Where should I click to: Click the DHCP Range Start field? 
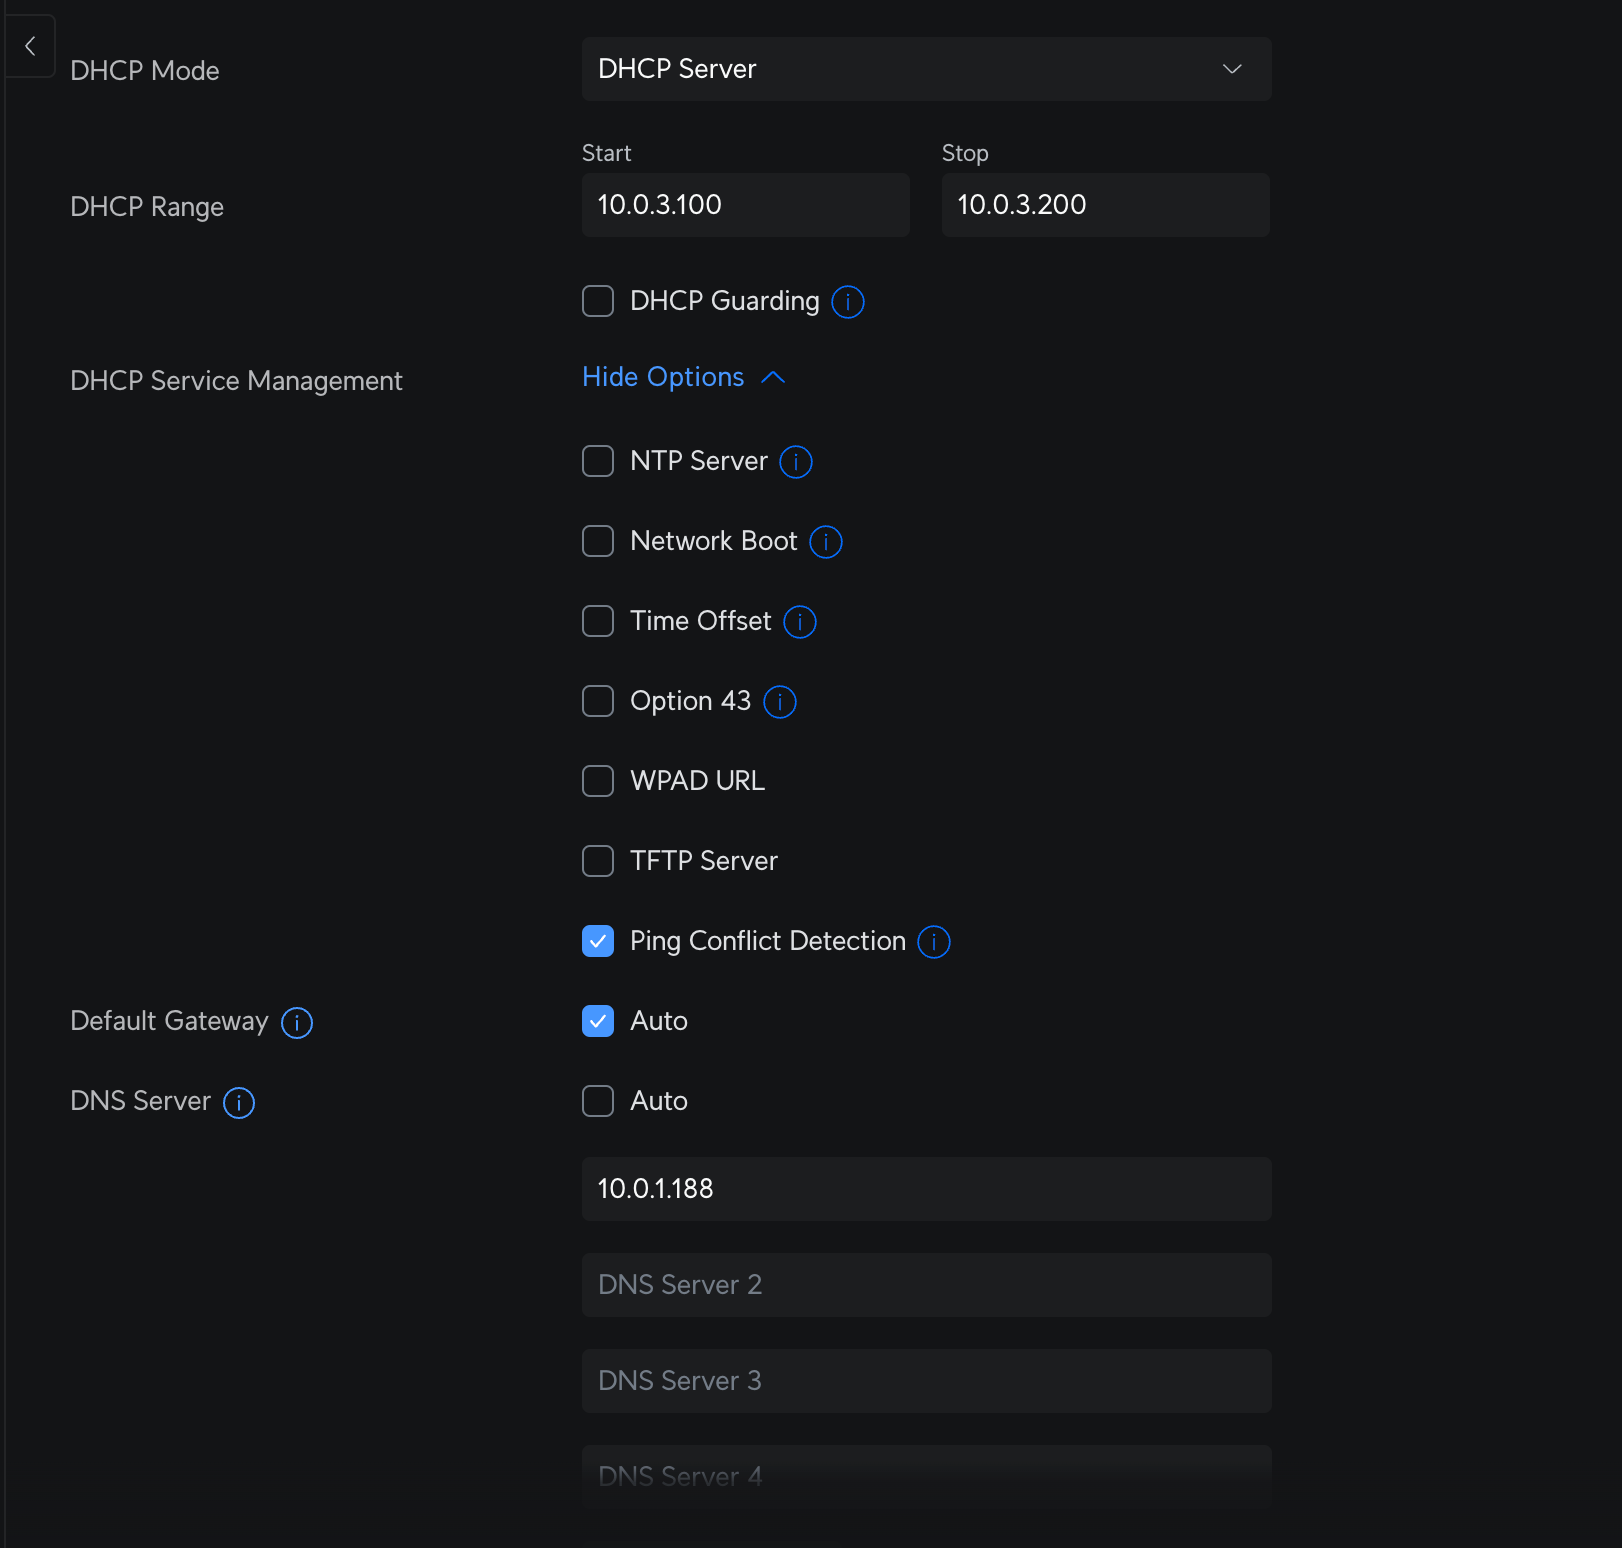tap(745, 205)
